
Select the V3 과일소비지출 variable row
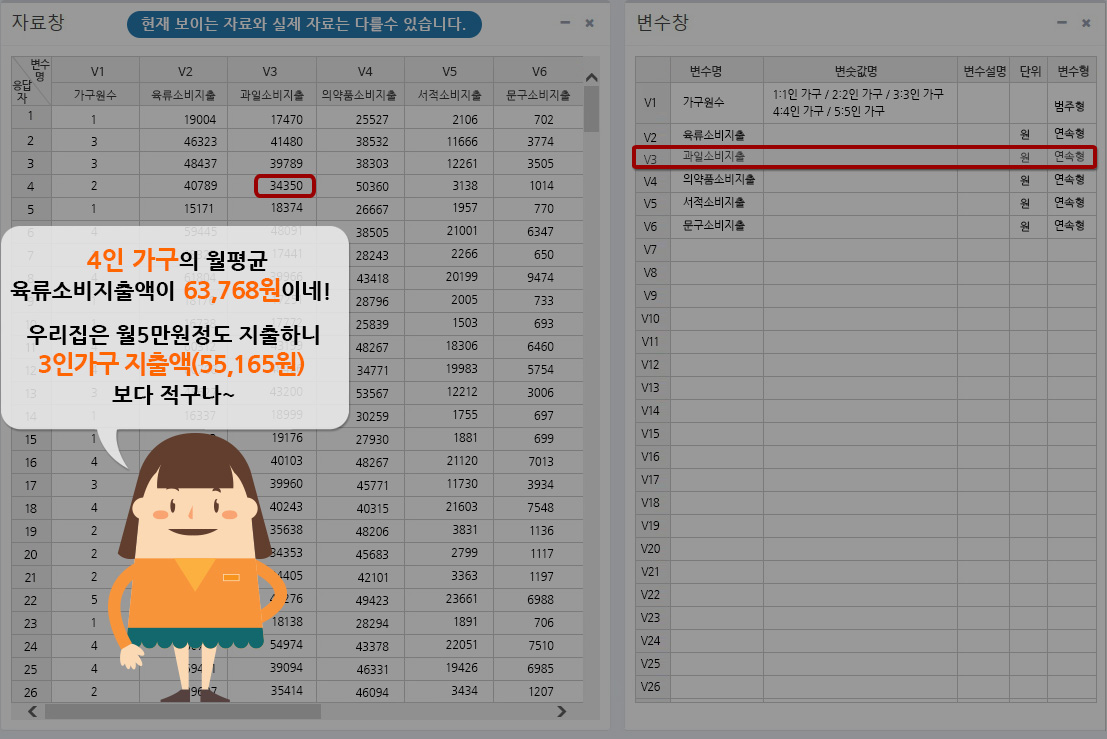point(866,157)
